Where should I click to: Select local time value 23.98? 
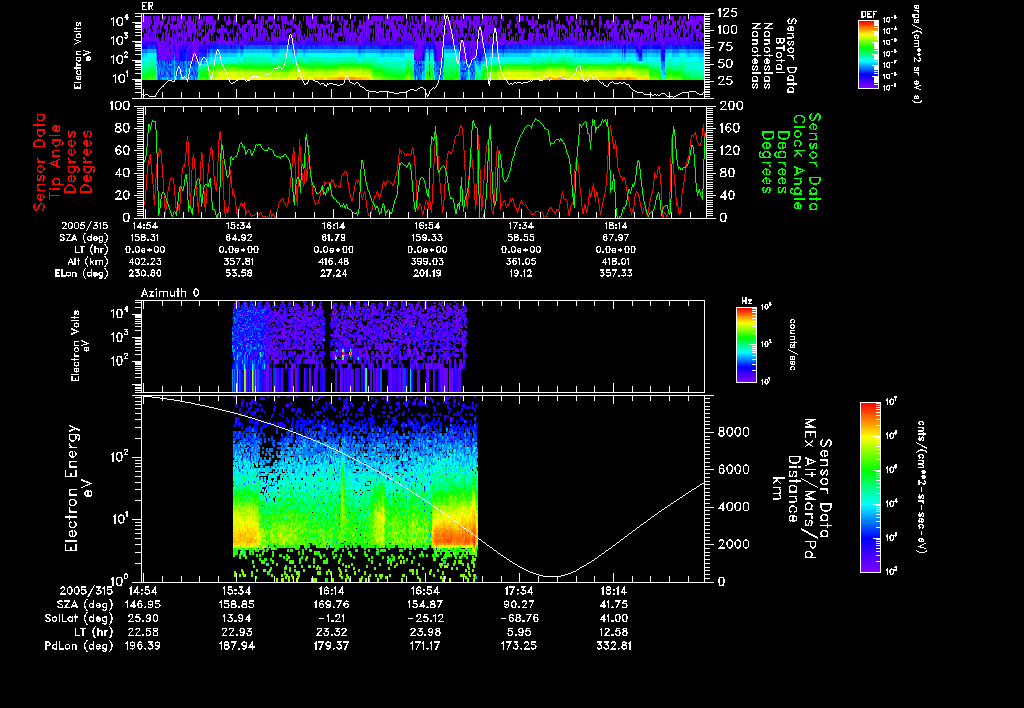pyautogui.click(x=426, y=632)
